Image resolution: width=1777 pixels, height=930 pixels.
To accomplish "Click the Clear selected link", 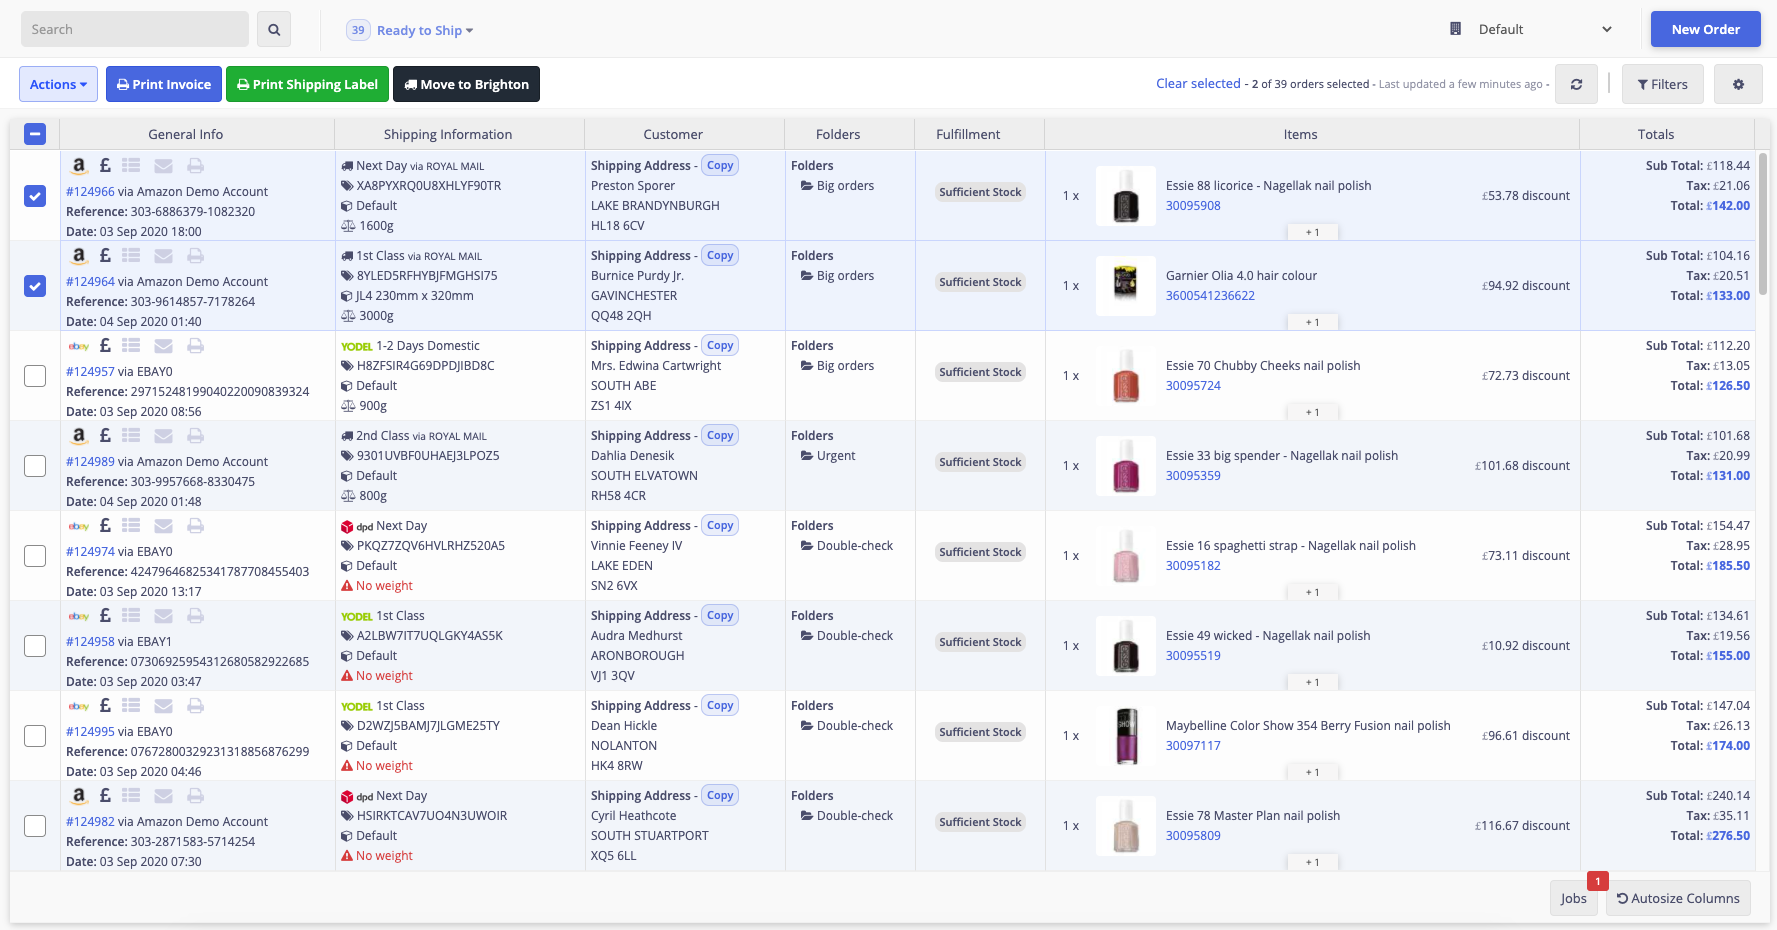I will point(1198,84).
